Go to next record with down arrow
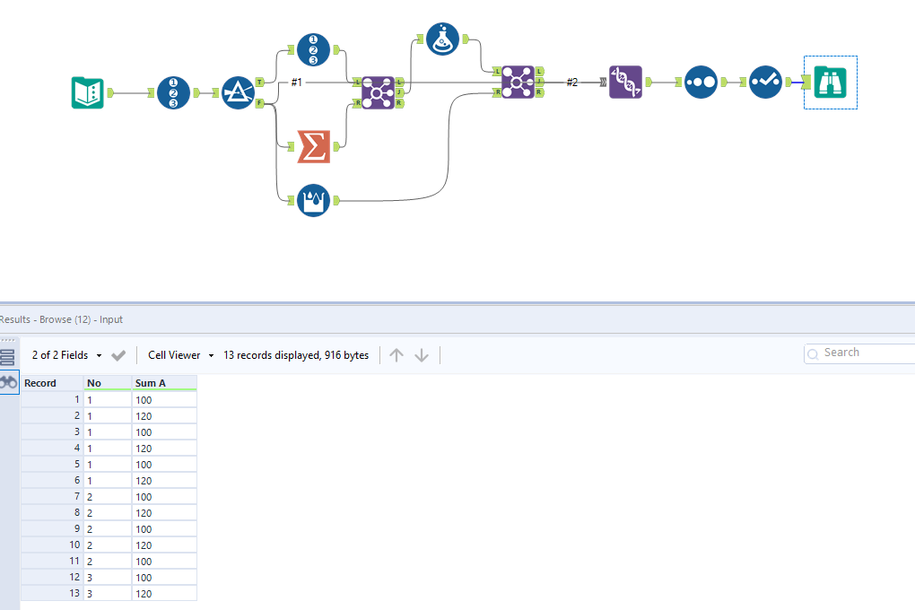The image size is (915, 610). pyautogui.click(x=421, y=355)
